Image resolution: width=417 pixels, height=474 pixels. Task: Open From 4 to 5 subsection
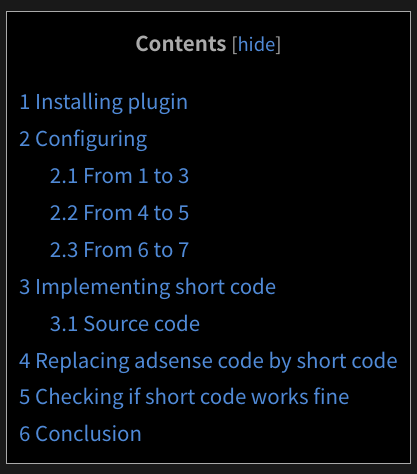pyautogui.click(x=119, y=213)
